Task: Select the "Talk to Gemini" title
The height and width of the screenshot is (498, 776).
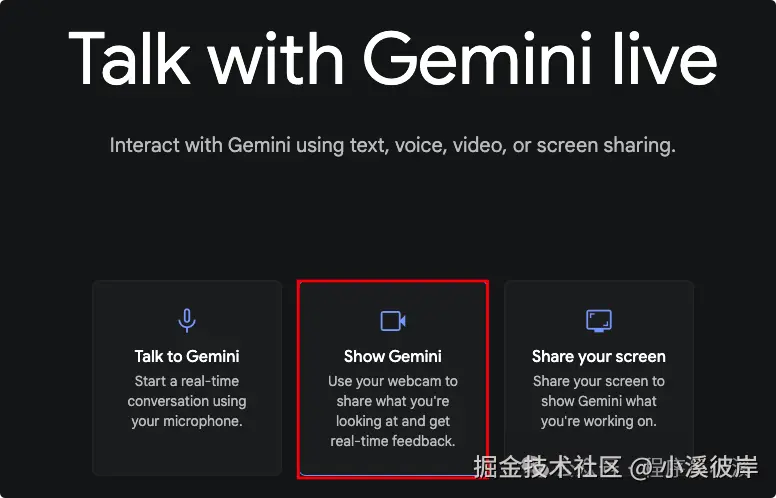Action: point(187,356)
